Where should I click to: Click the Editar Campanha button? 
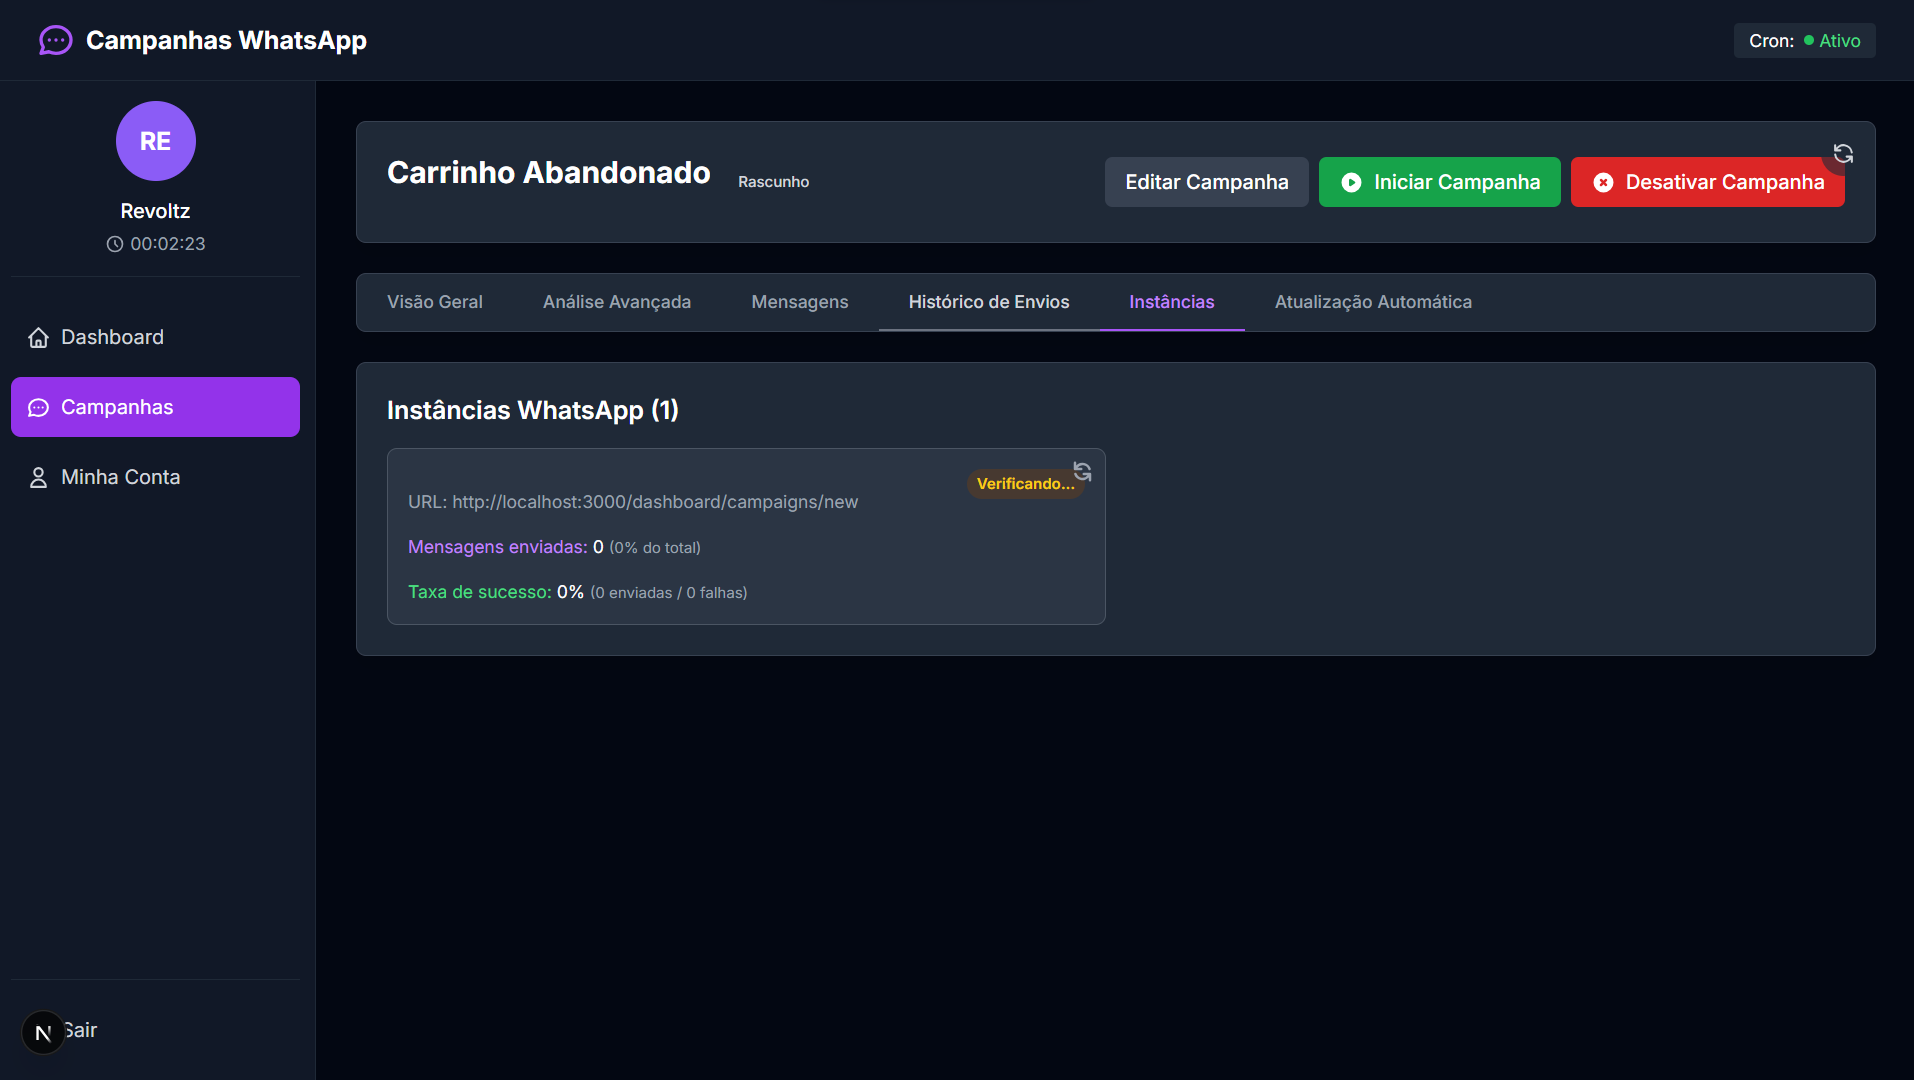1207,182
